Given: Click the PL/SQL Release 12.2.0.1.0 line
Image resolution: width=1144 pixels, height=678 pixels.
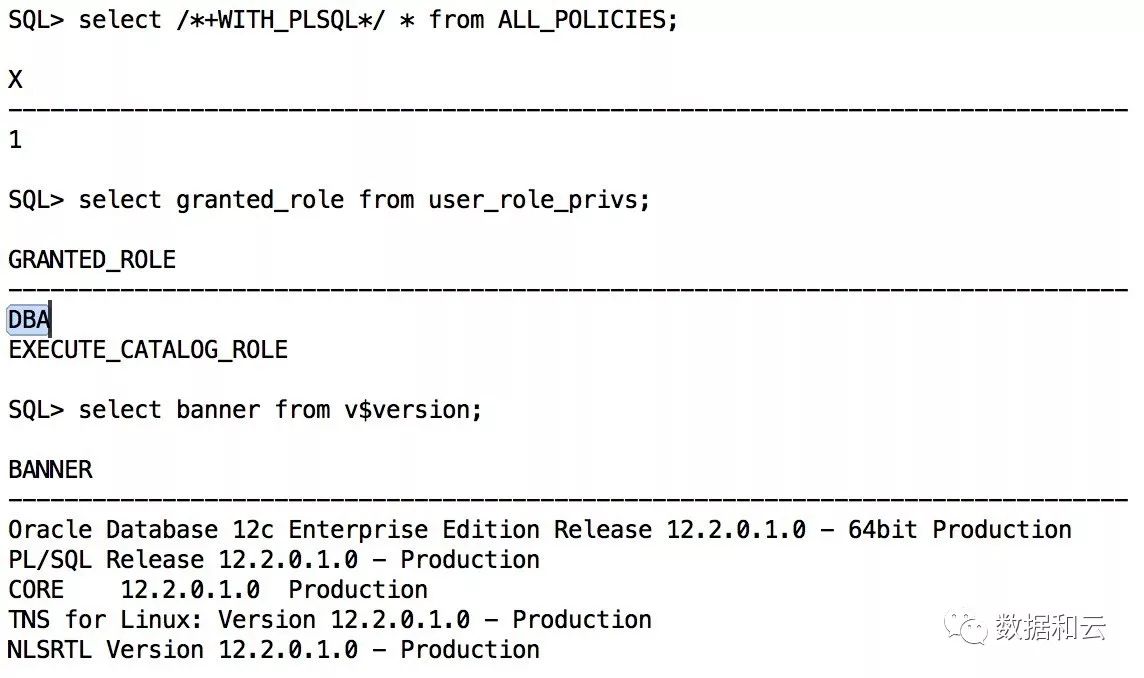Looking at the screenshot, I should (x=274, y=560).
